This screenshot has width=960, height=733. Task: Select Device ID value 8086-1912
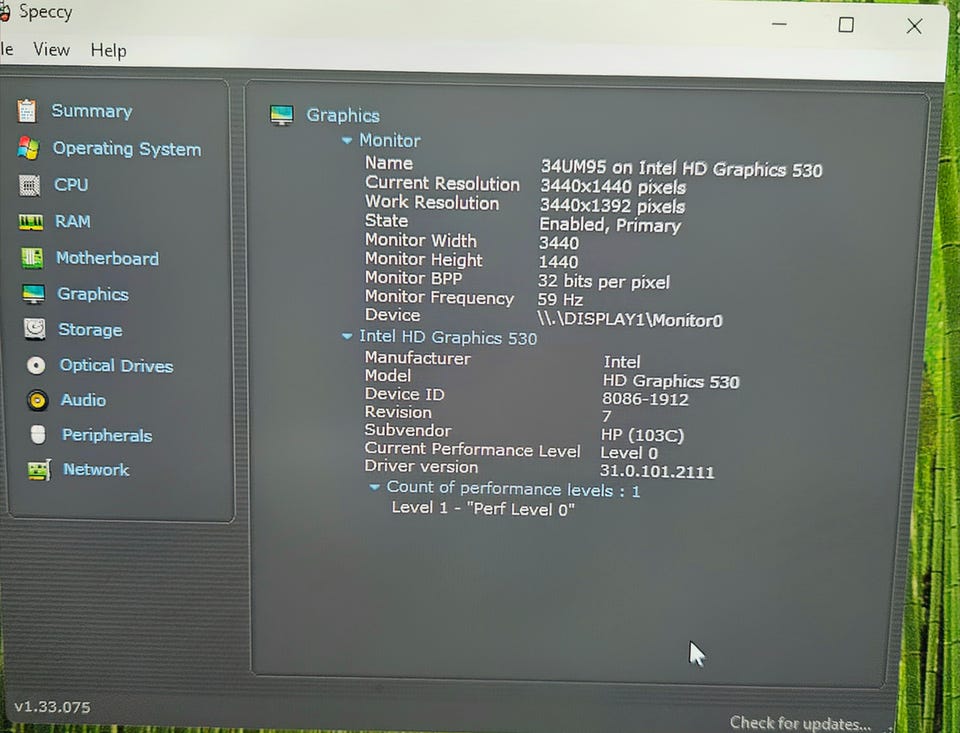click(x=645, y=399)
